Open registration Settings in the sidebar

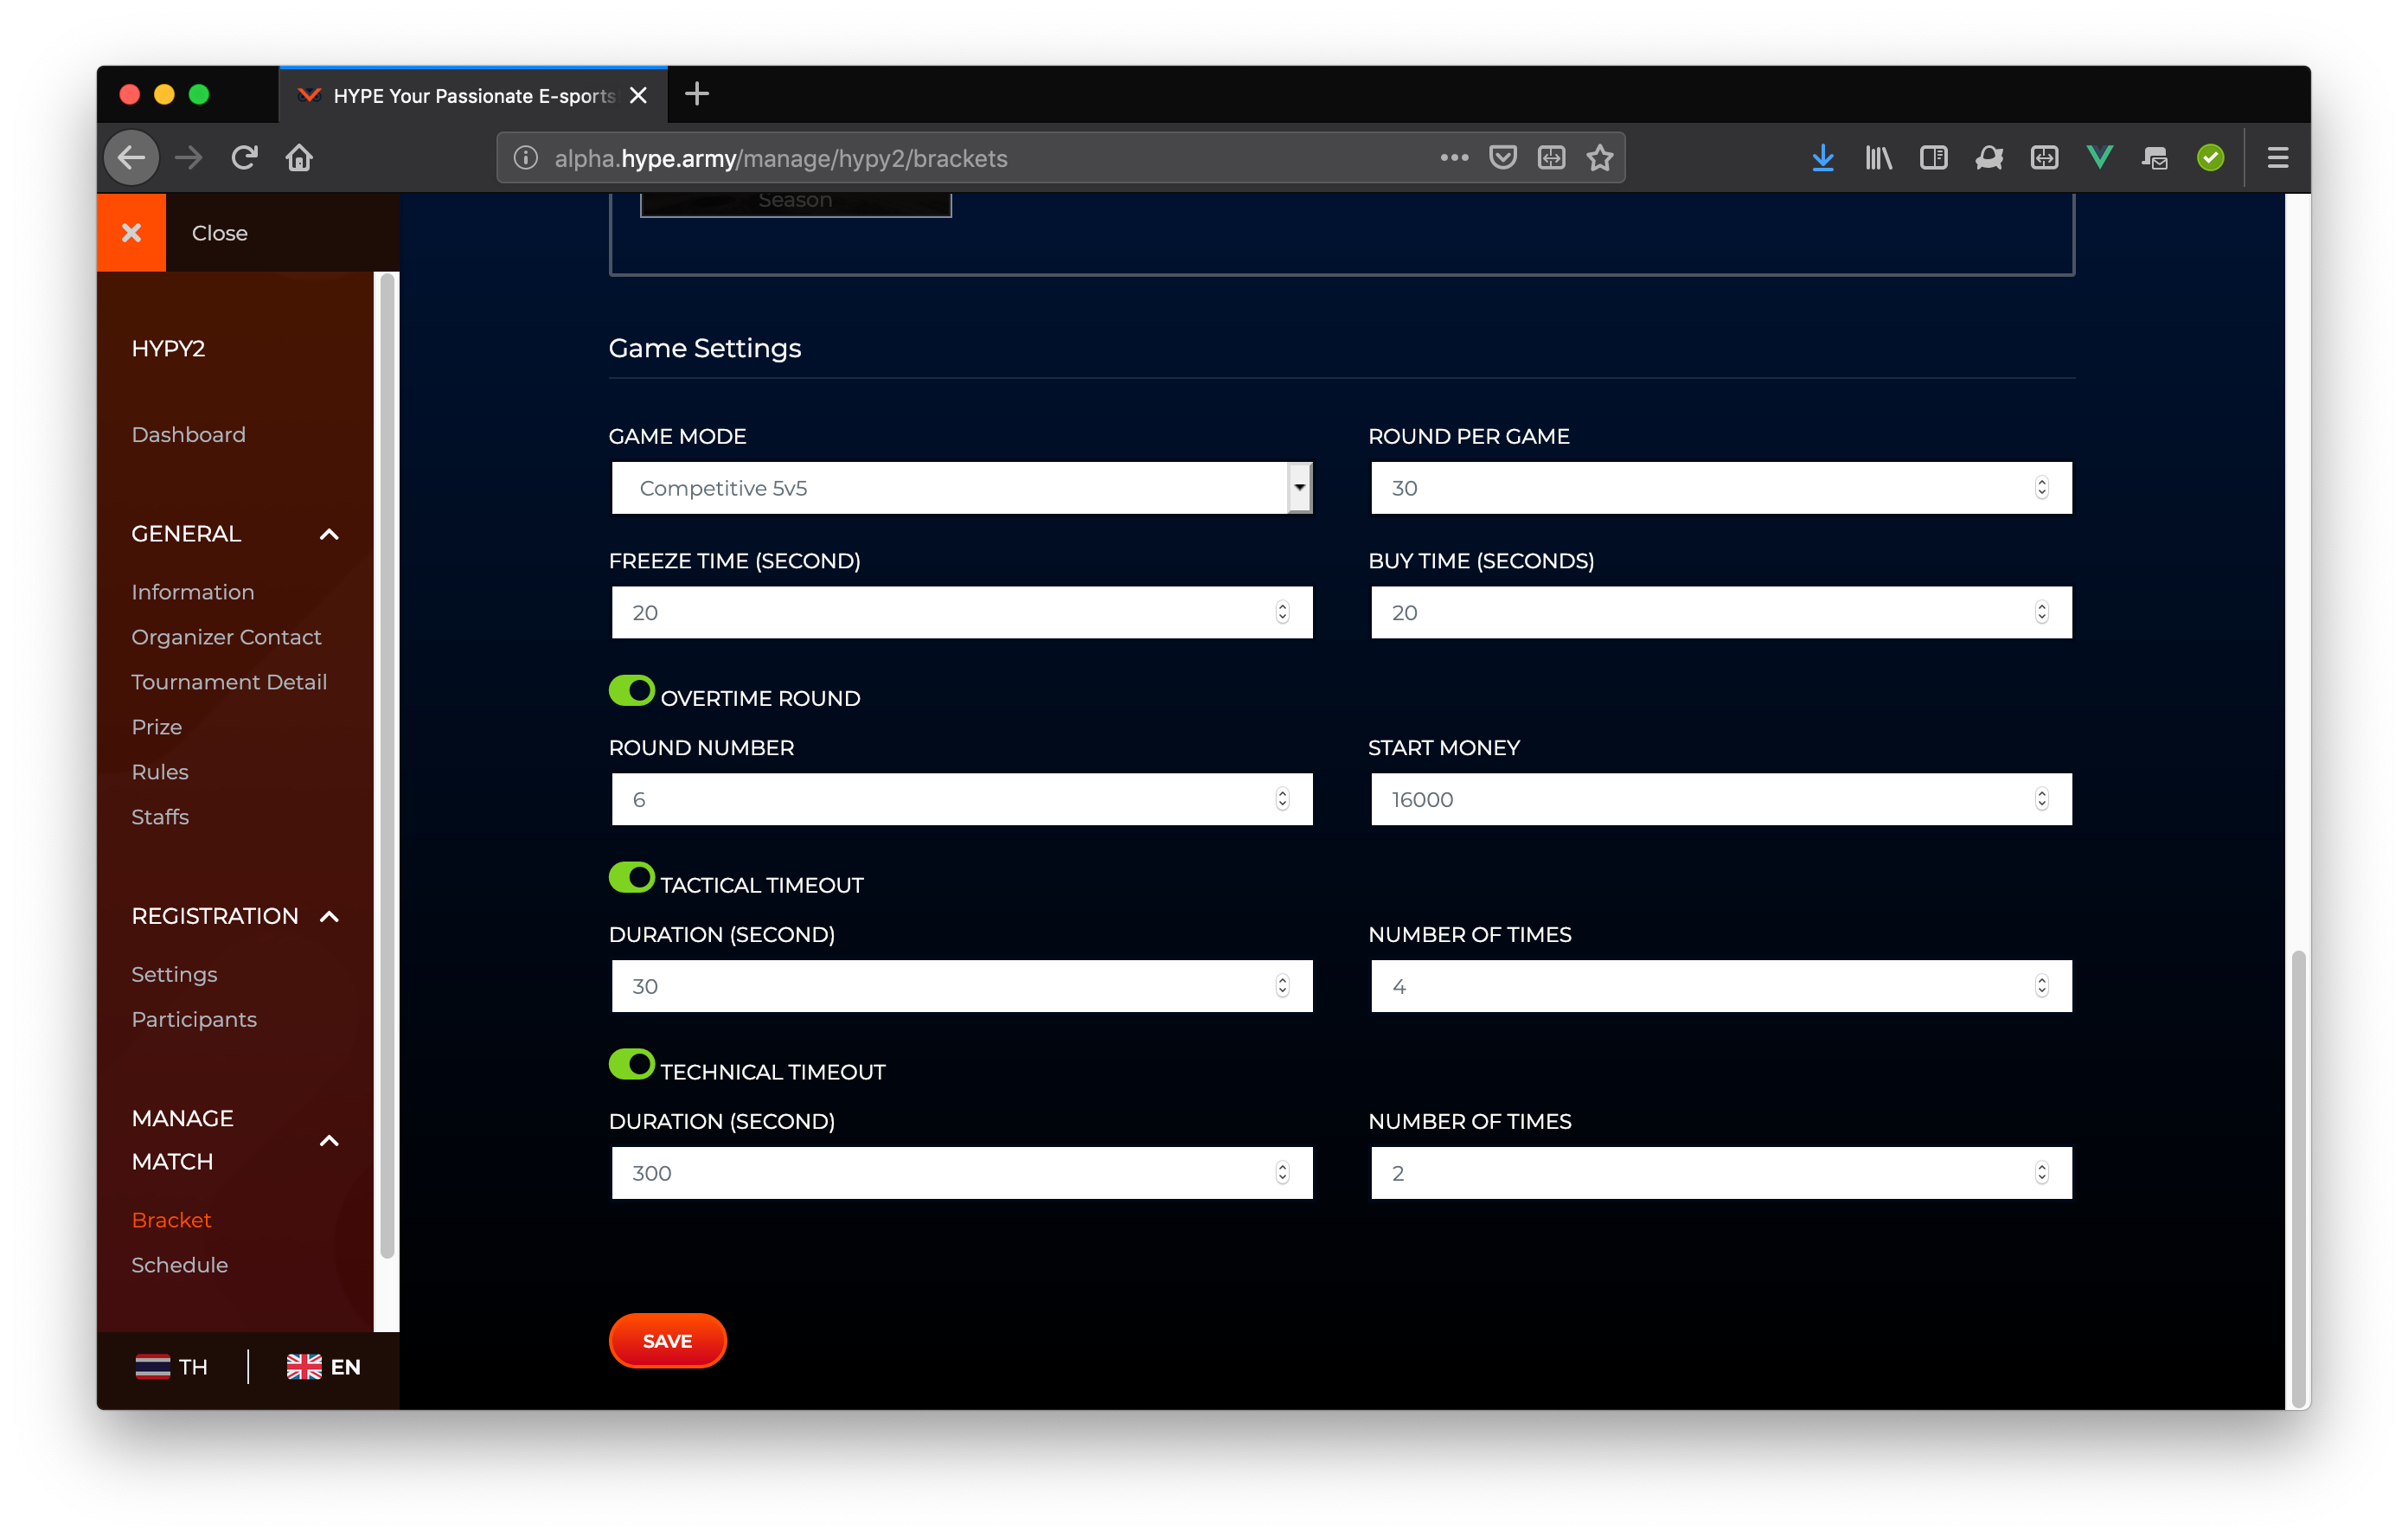[174, 974]
